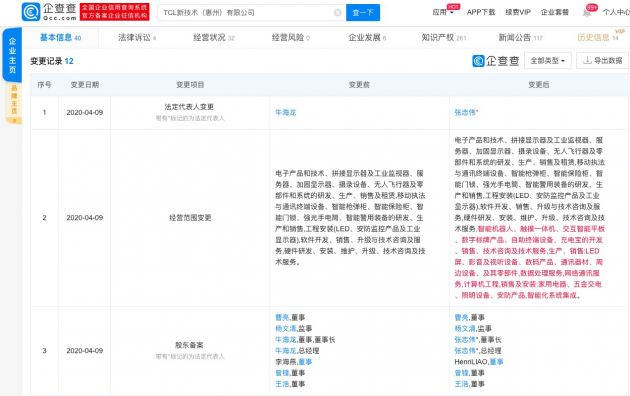This screenshot has width=630, height=396.
Task: Open the 企业套餐 menu item
Action: (x=555, y=12)
